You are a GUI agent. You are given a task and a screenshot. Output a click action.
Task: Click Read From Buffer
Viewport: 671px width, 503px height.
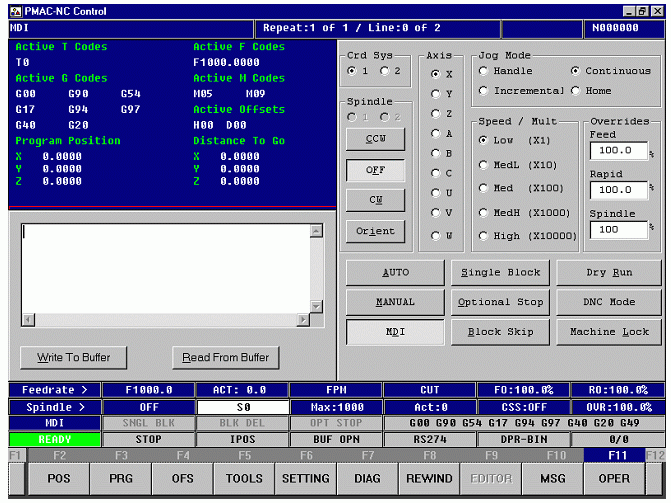click(226, 357)
